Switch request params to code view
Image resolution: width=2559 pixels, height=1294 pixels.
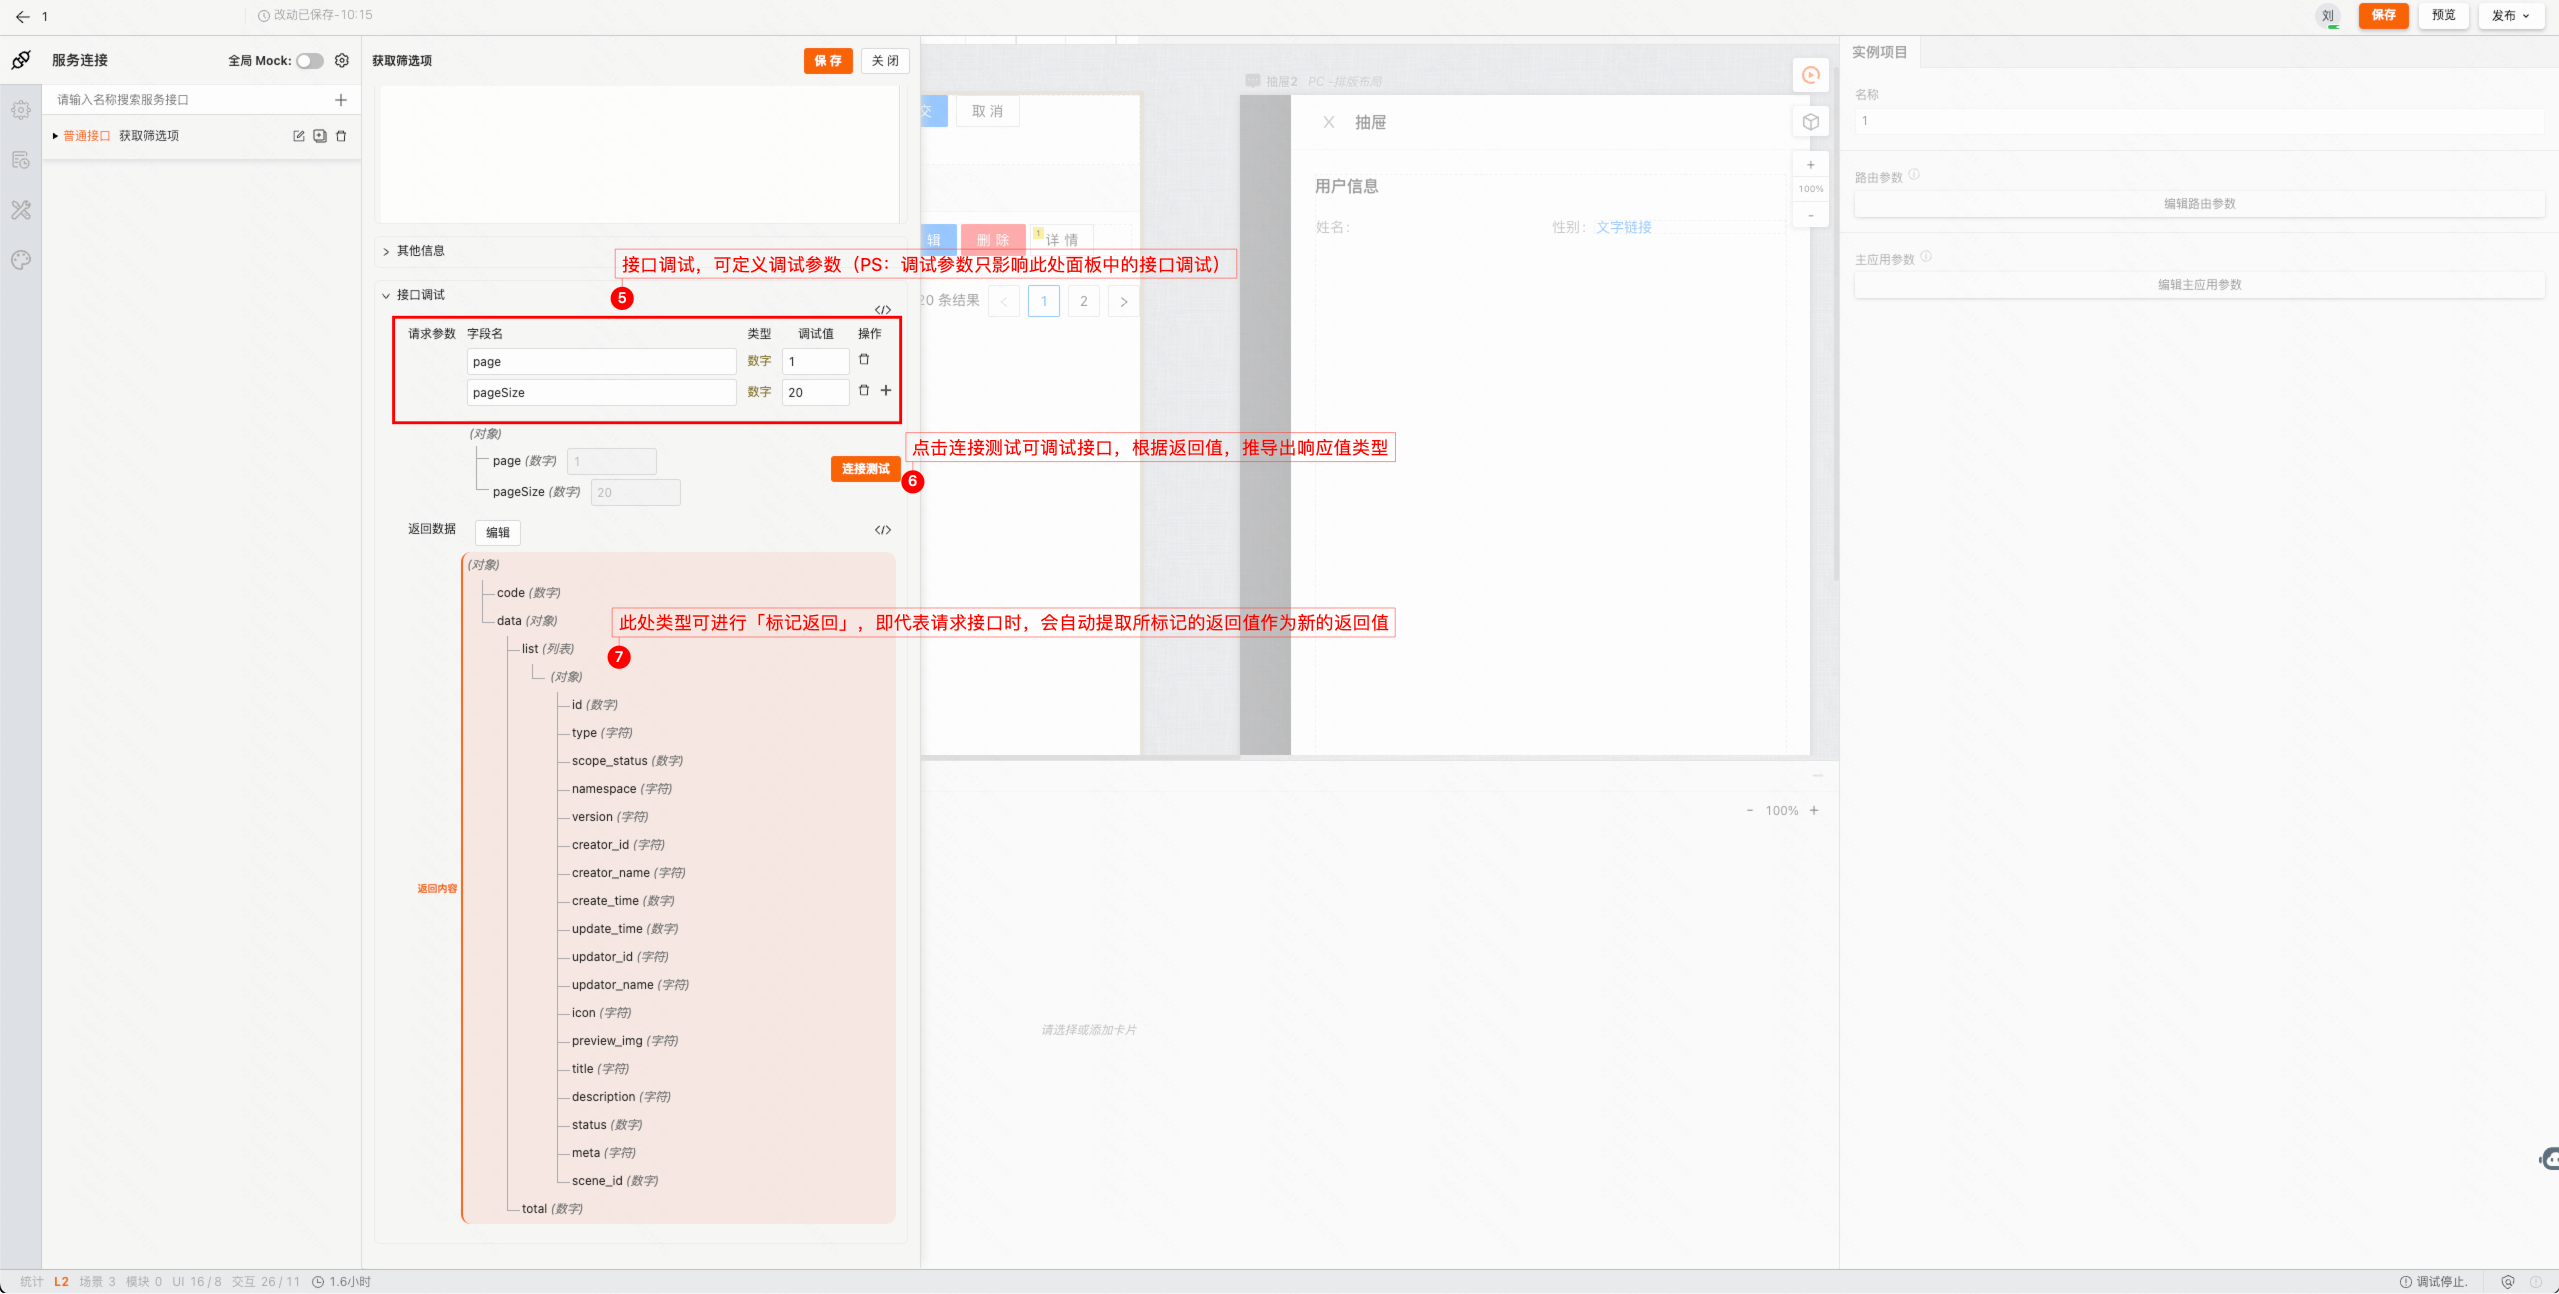pyautogui.click(x=883, y=310)
